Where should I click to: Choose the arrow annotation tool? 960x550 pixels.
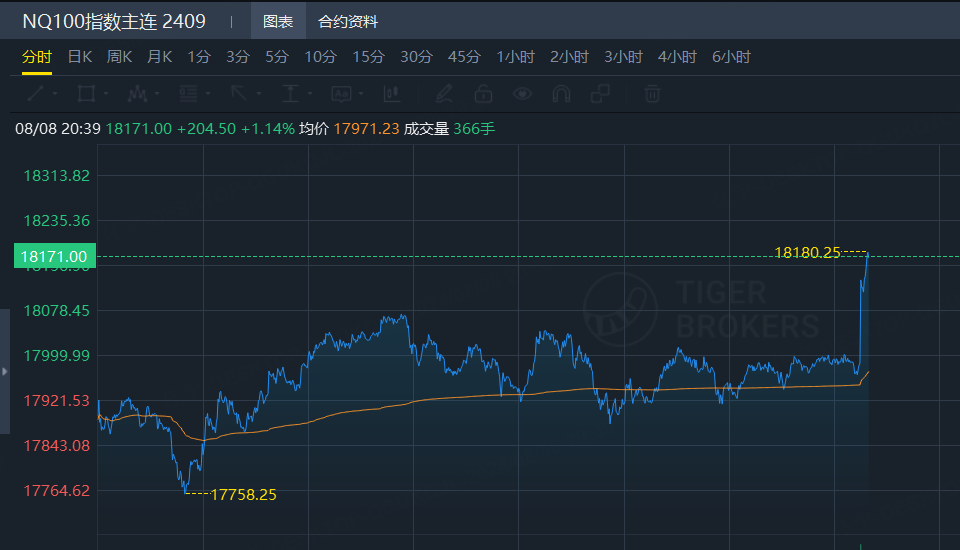[239, 94]
